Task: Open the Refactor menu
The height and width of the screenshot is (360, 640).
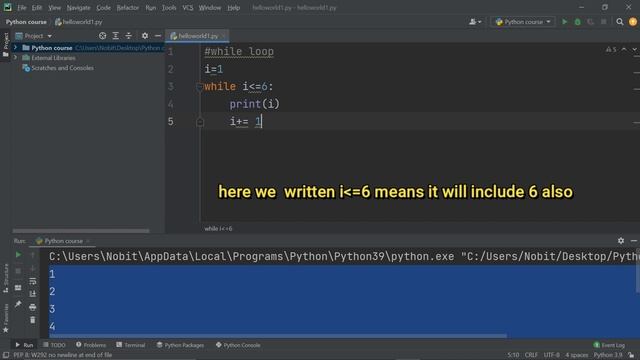Action: click(x=128, y=7)
